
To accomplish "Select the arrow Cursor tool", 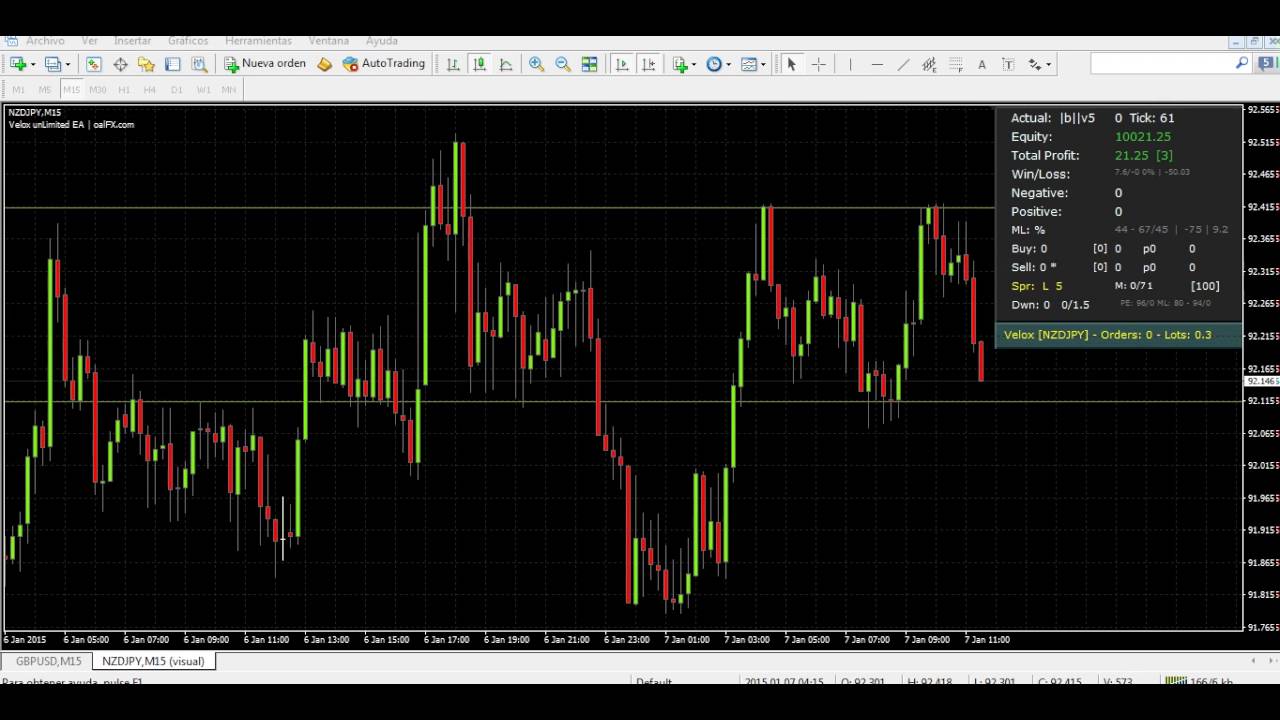I will (791, 64).
